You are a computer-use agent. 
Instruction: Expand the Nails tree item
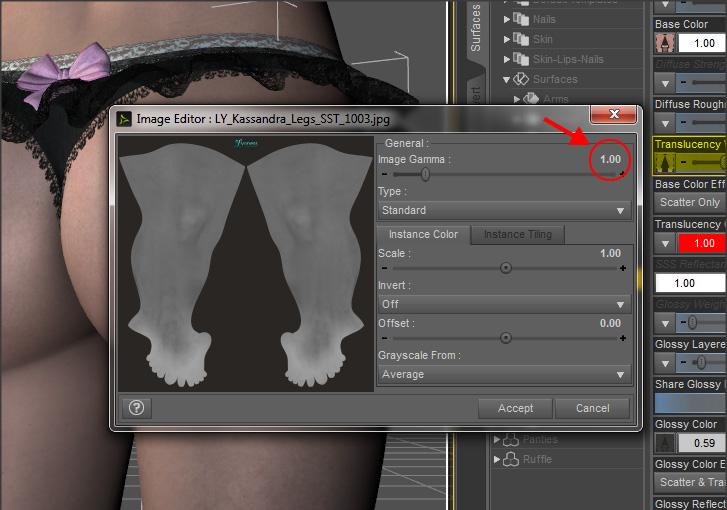tap(507, 19)
